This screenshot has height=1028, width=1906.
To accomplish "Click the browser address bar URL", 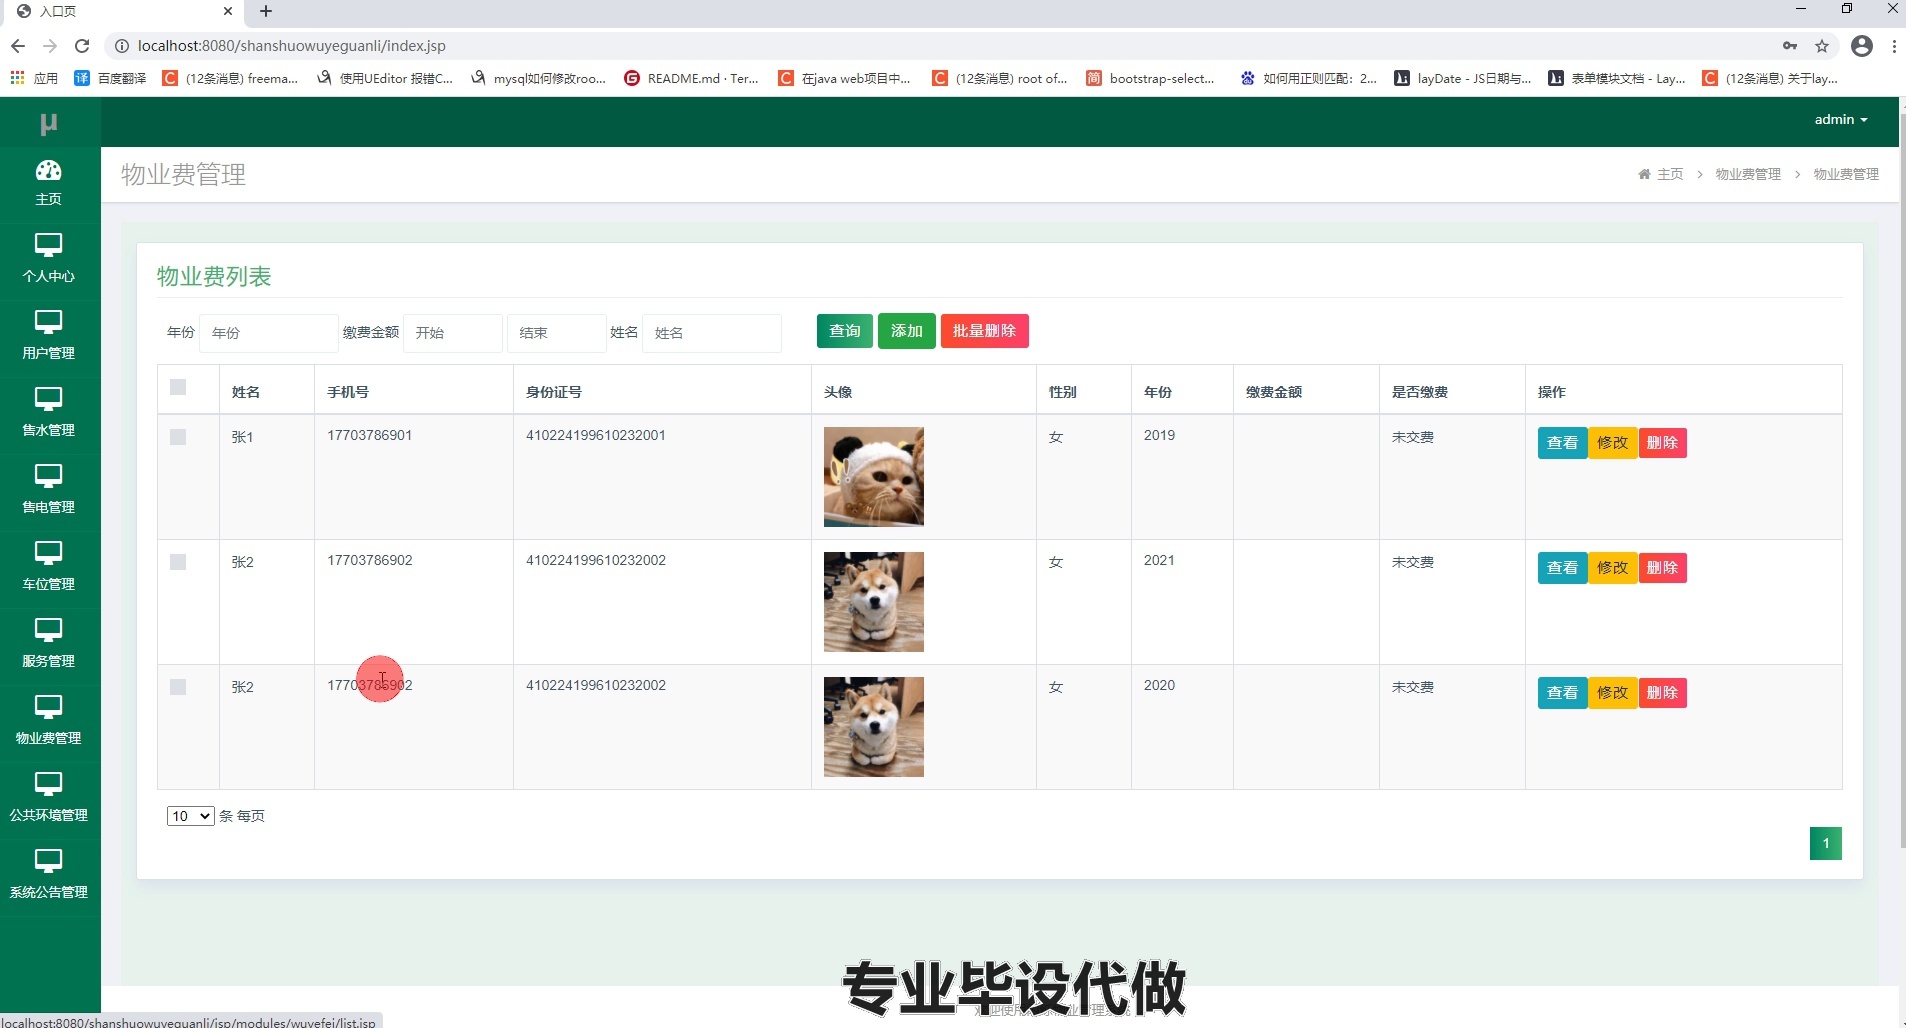I will click(x=292, y=46).
